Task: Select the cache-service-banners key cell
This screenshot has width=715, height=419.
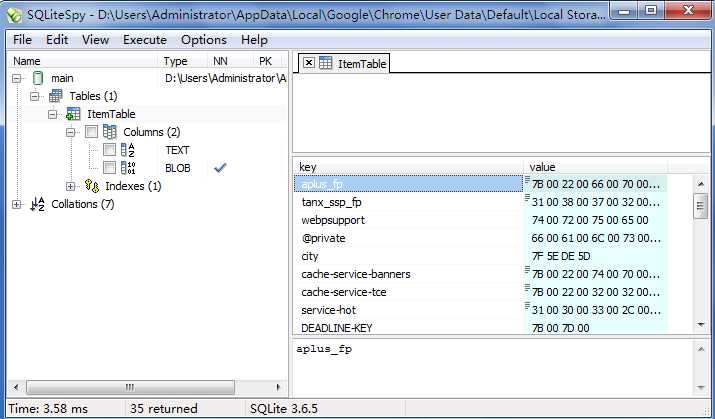Action: (409, 274)
